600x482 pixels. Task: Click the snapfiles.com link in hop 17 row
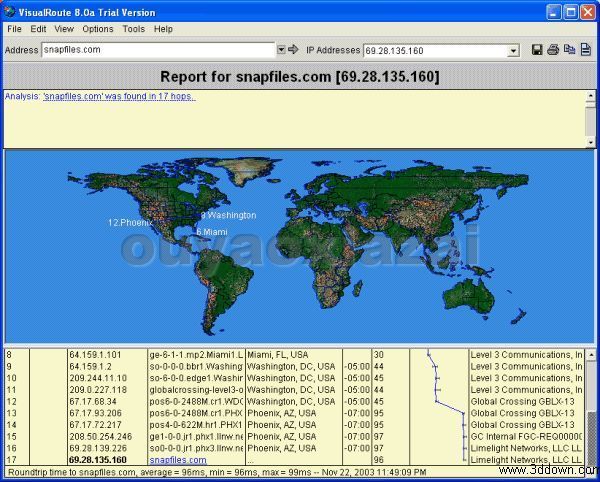click(x=177, y=460)
